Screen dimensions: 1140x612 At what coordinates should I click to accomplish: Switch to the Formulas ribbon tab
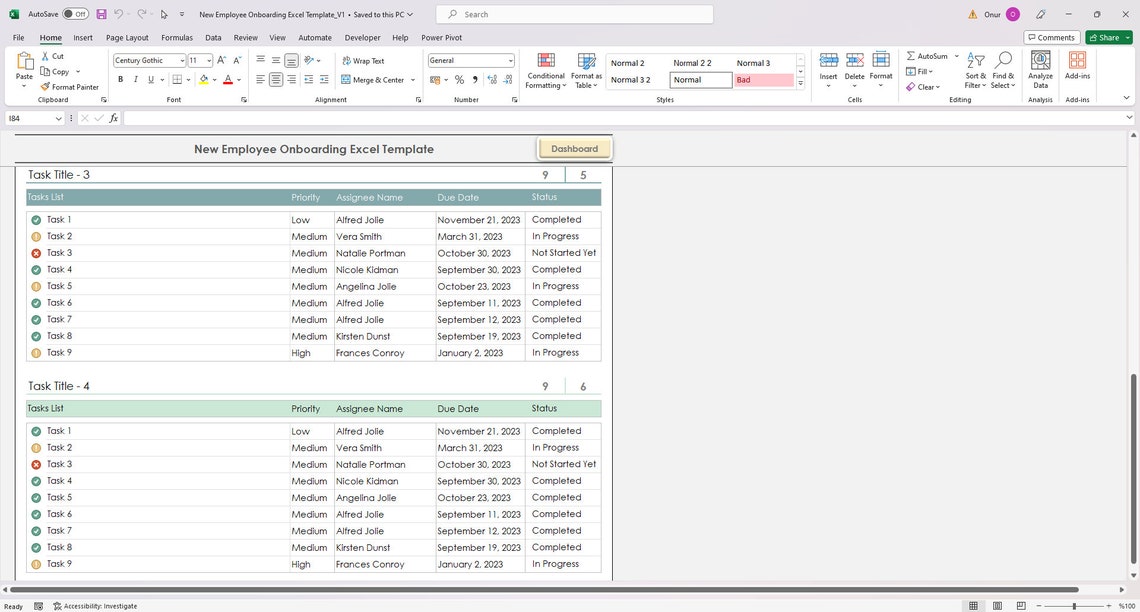(x=177, y=37)
